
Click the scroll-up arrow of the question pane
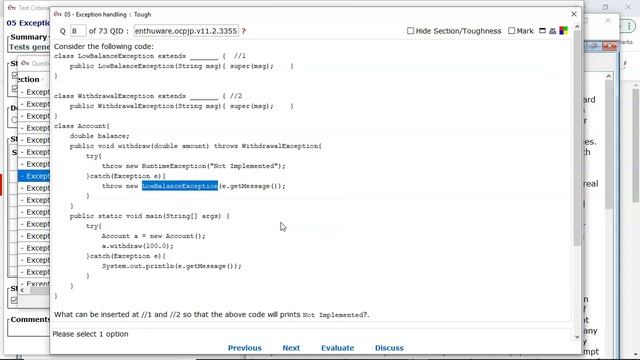tap(577, 27)
